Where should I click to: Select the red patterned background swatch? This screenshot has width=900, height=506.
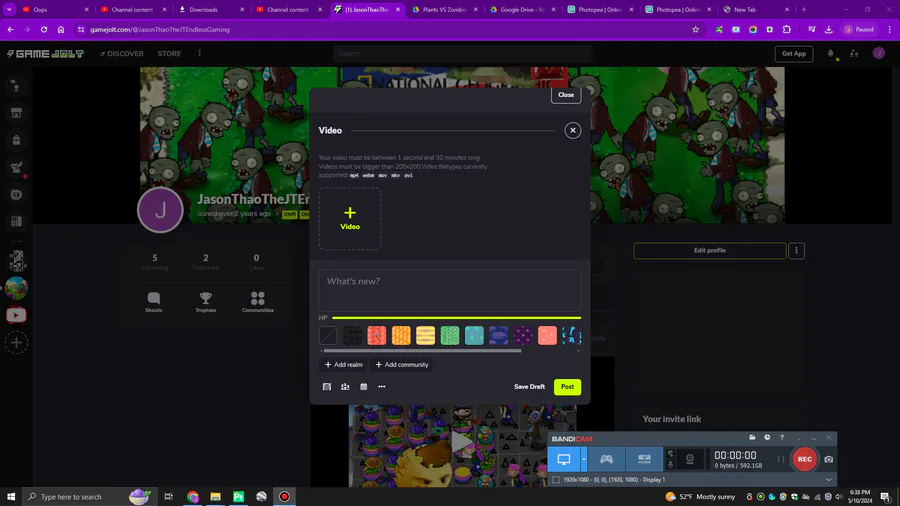[377, 335]
